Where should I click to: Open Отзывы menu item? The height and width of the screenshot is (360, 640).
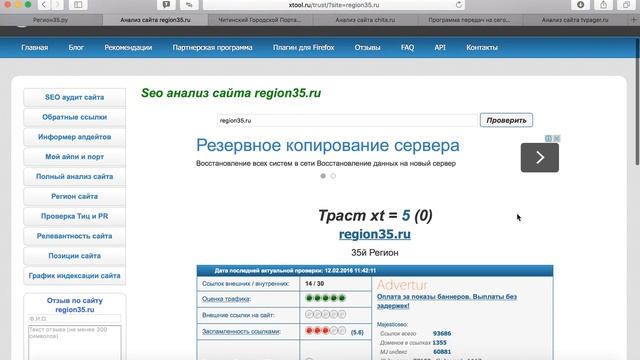click(367, 47)
